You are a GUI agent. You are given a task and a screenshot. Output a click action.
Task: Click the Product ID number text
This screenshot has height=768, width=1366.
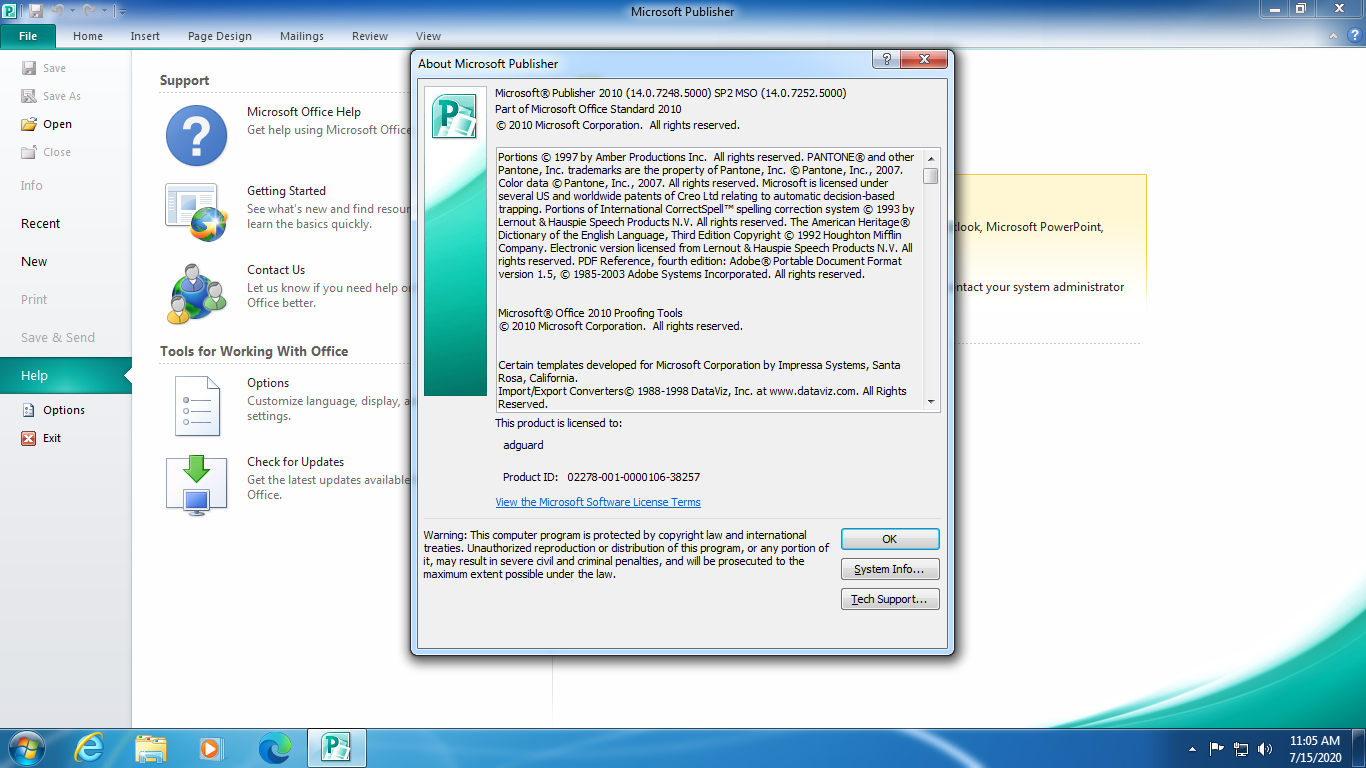(634, 477)
